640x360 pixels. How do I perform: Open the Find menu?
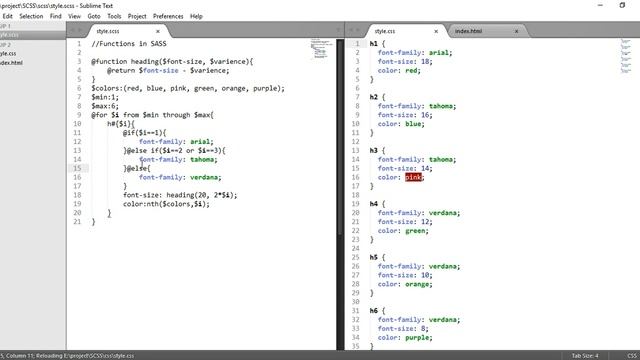pyautogui.click(x=56, y=16)
